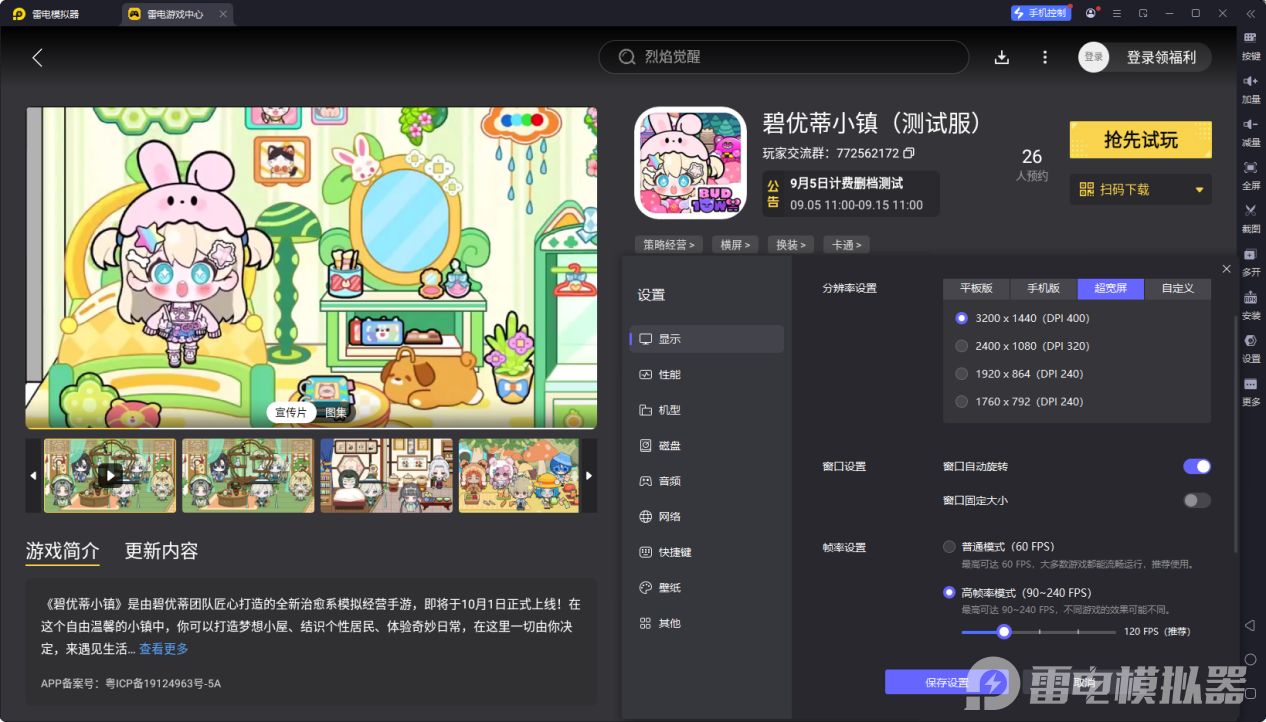The width and height of the screenshot is (1266, 722).
Task: Select 普通模式 60 FPS mode
Action: click(949, 546)
